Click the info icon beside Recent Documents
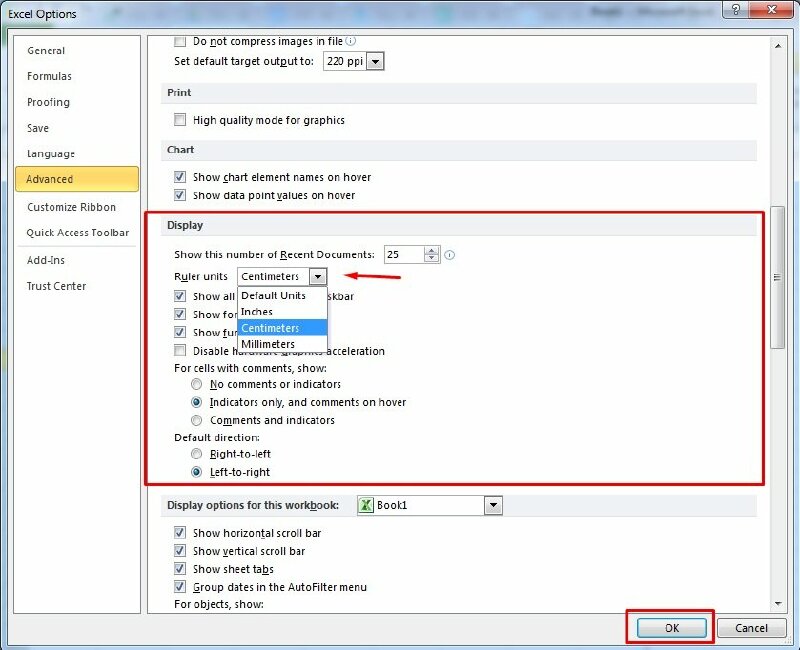The width and height of the screenshot is (800, 650). point(450,255)
